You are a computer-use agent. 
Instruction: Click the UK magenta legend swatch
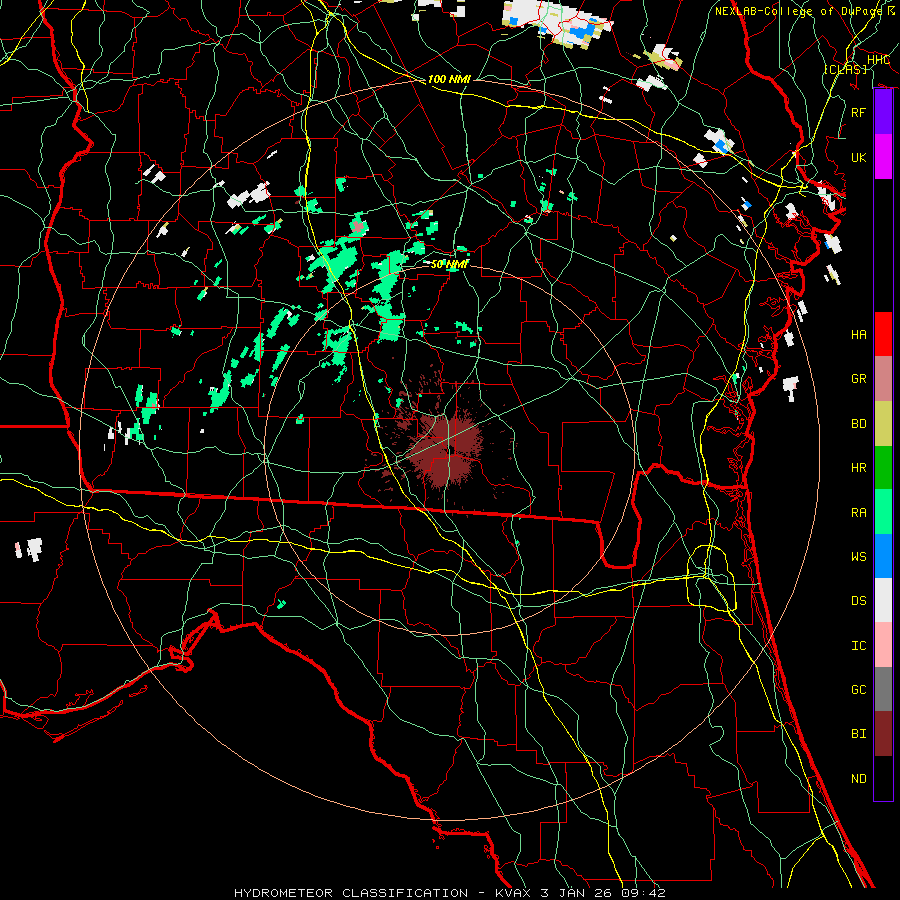coord(883,157)
